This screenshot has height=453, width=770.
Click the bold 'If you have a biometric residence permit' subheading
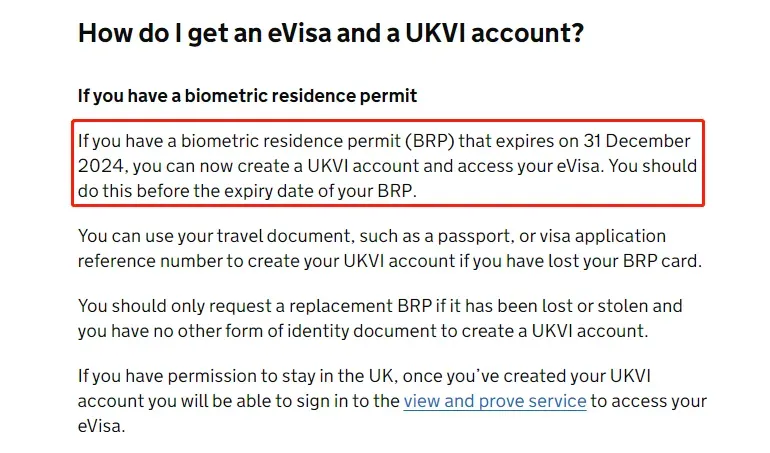(247, 96)
